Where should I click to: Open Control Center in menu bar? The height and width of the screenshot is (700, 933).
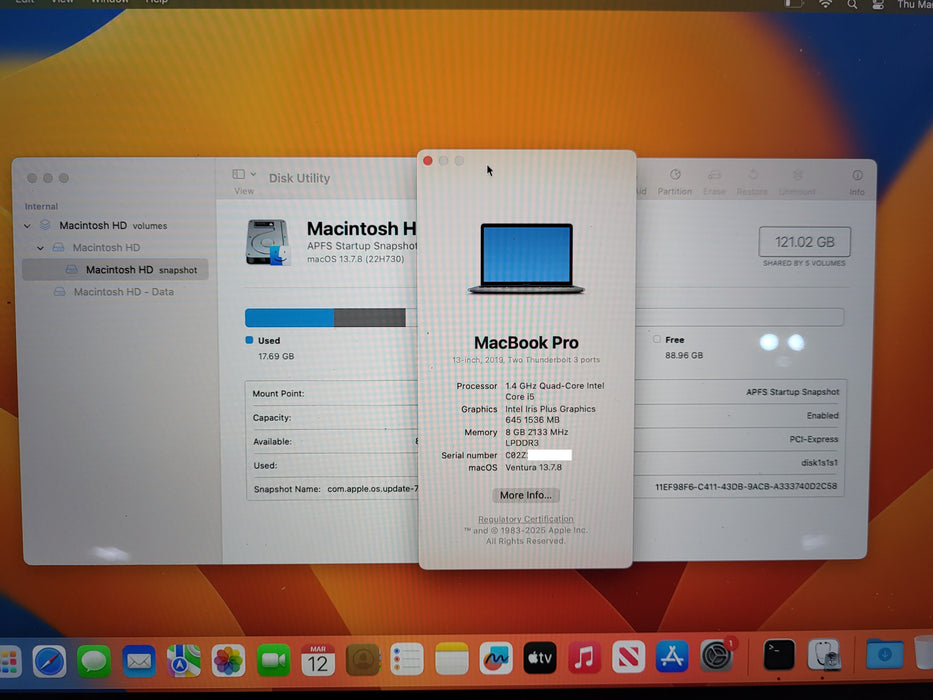(878, 5)
